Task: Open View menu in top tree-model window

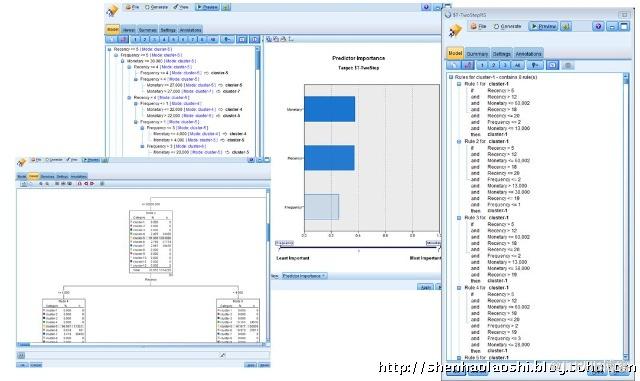Action: [x=181, y=7]
